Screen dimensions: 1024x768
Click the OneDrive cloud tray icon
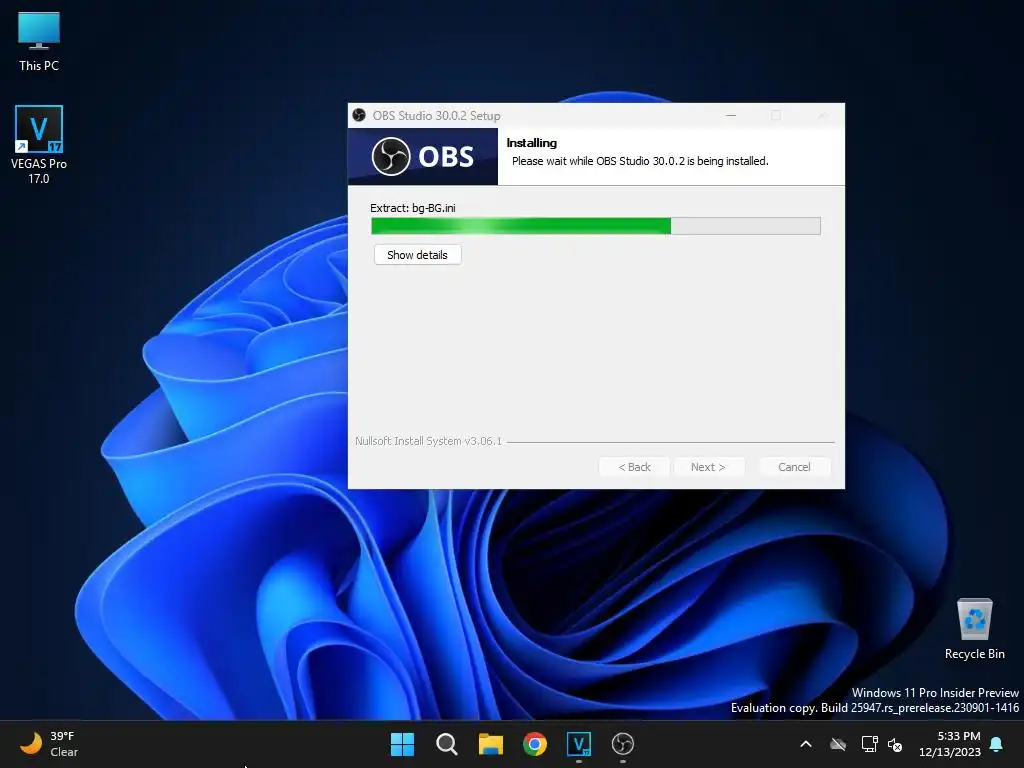pyautogui.click(x=838, y=744)
